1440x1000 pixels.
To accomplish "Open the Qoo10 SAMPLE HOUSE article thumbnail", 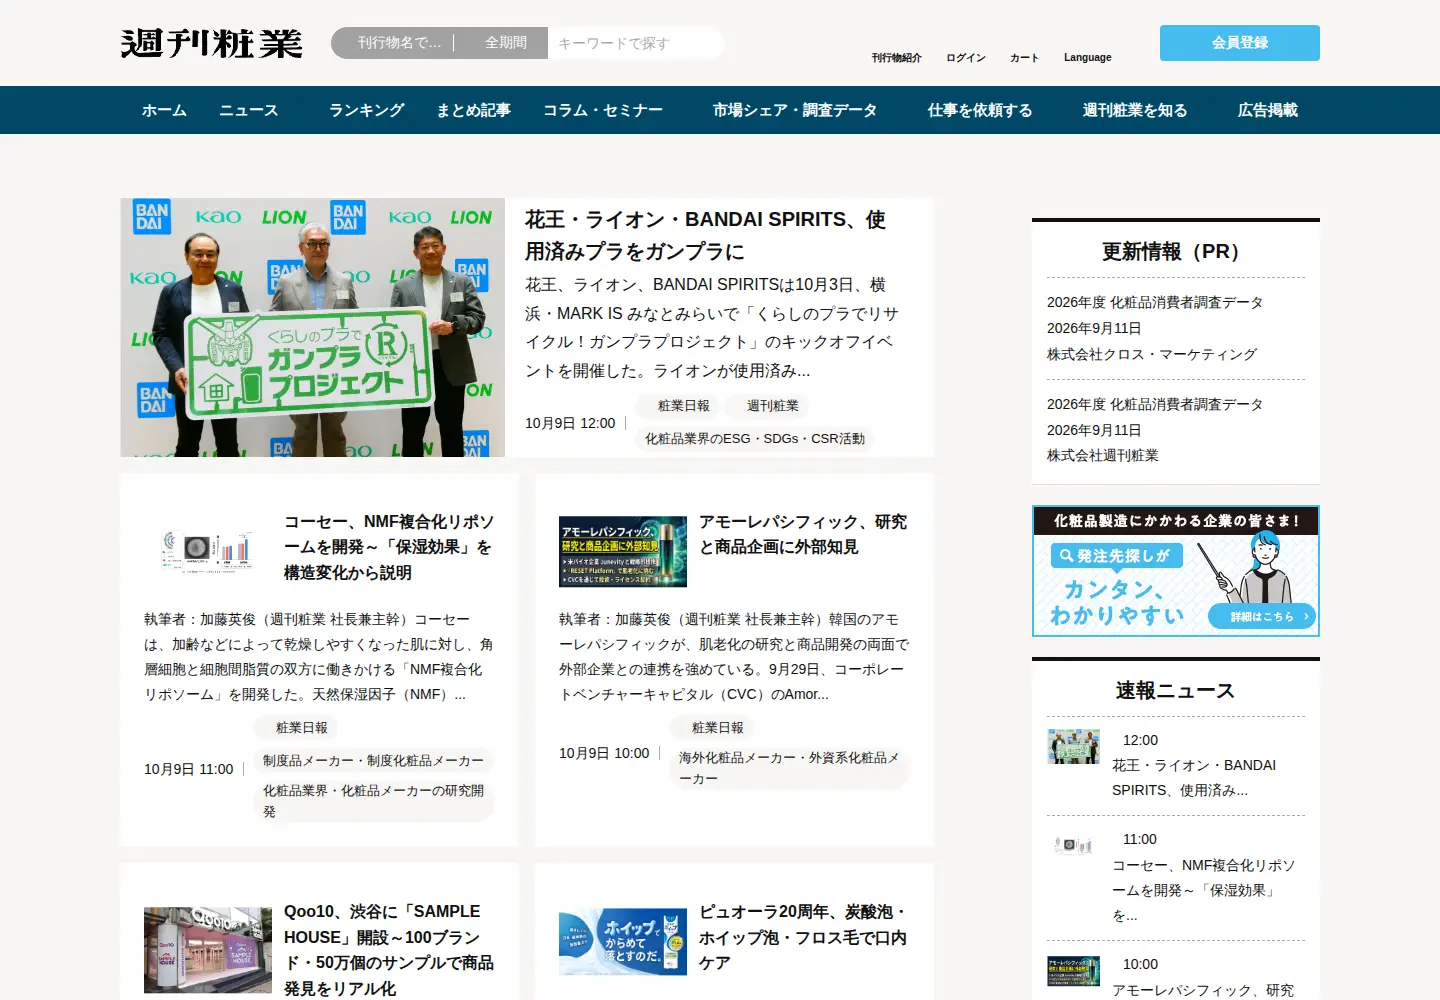I will coord(208,950).
